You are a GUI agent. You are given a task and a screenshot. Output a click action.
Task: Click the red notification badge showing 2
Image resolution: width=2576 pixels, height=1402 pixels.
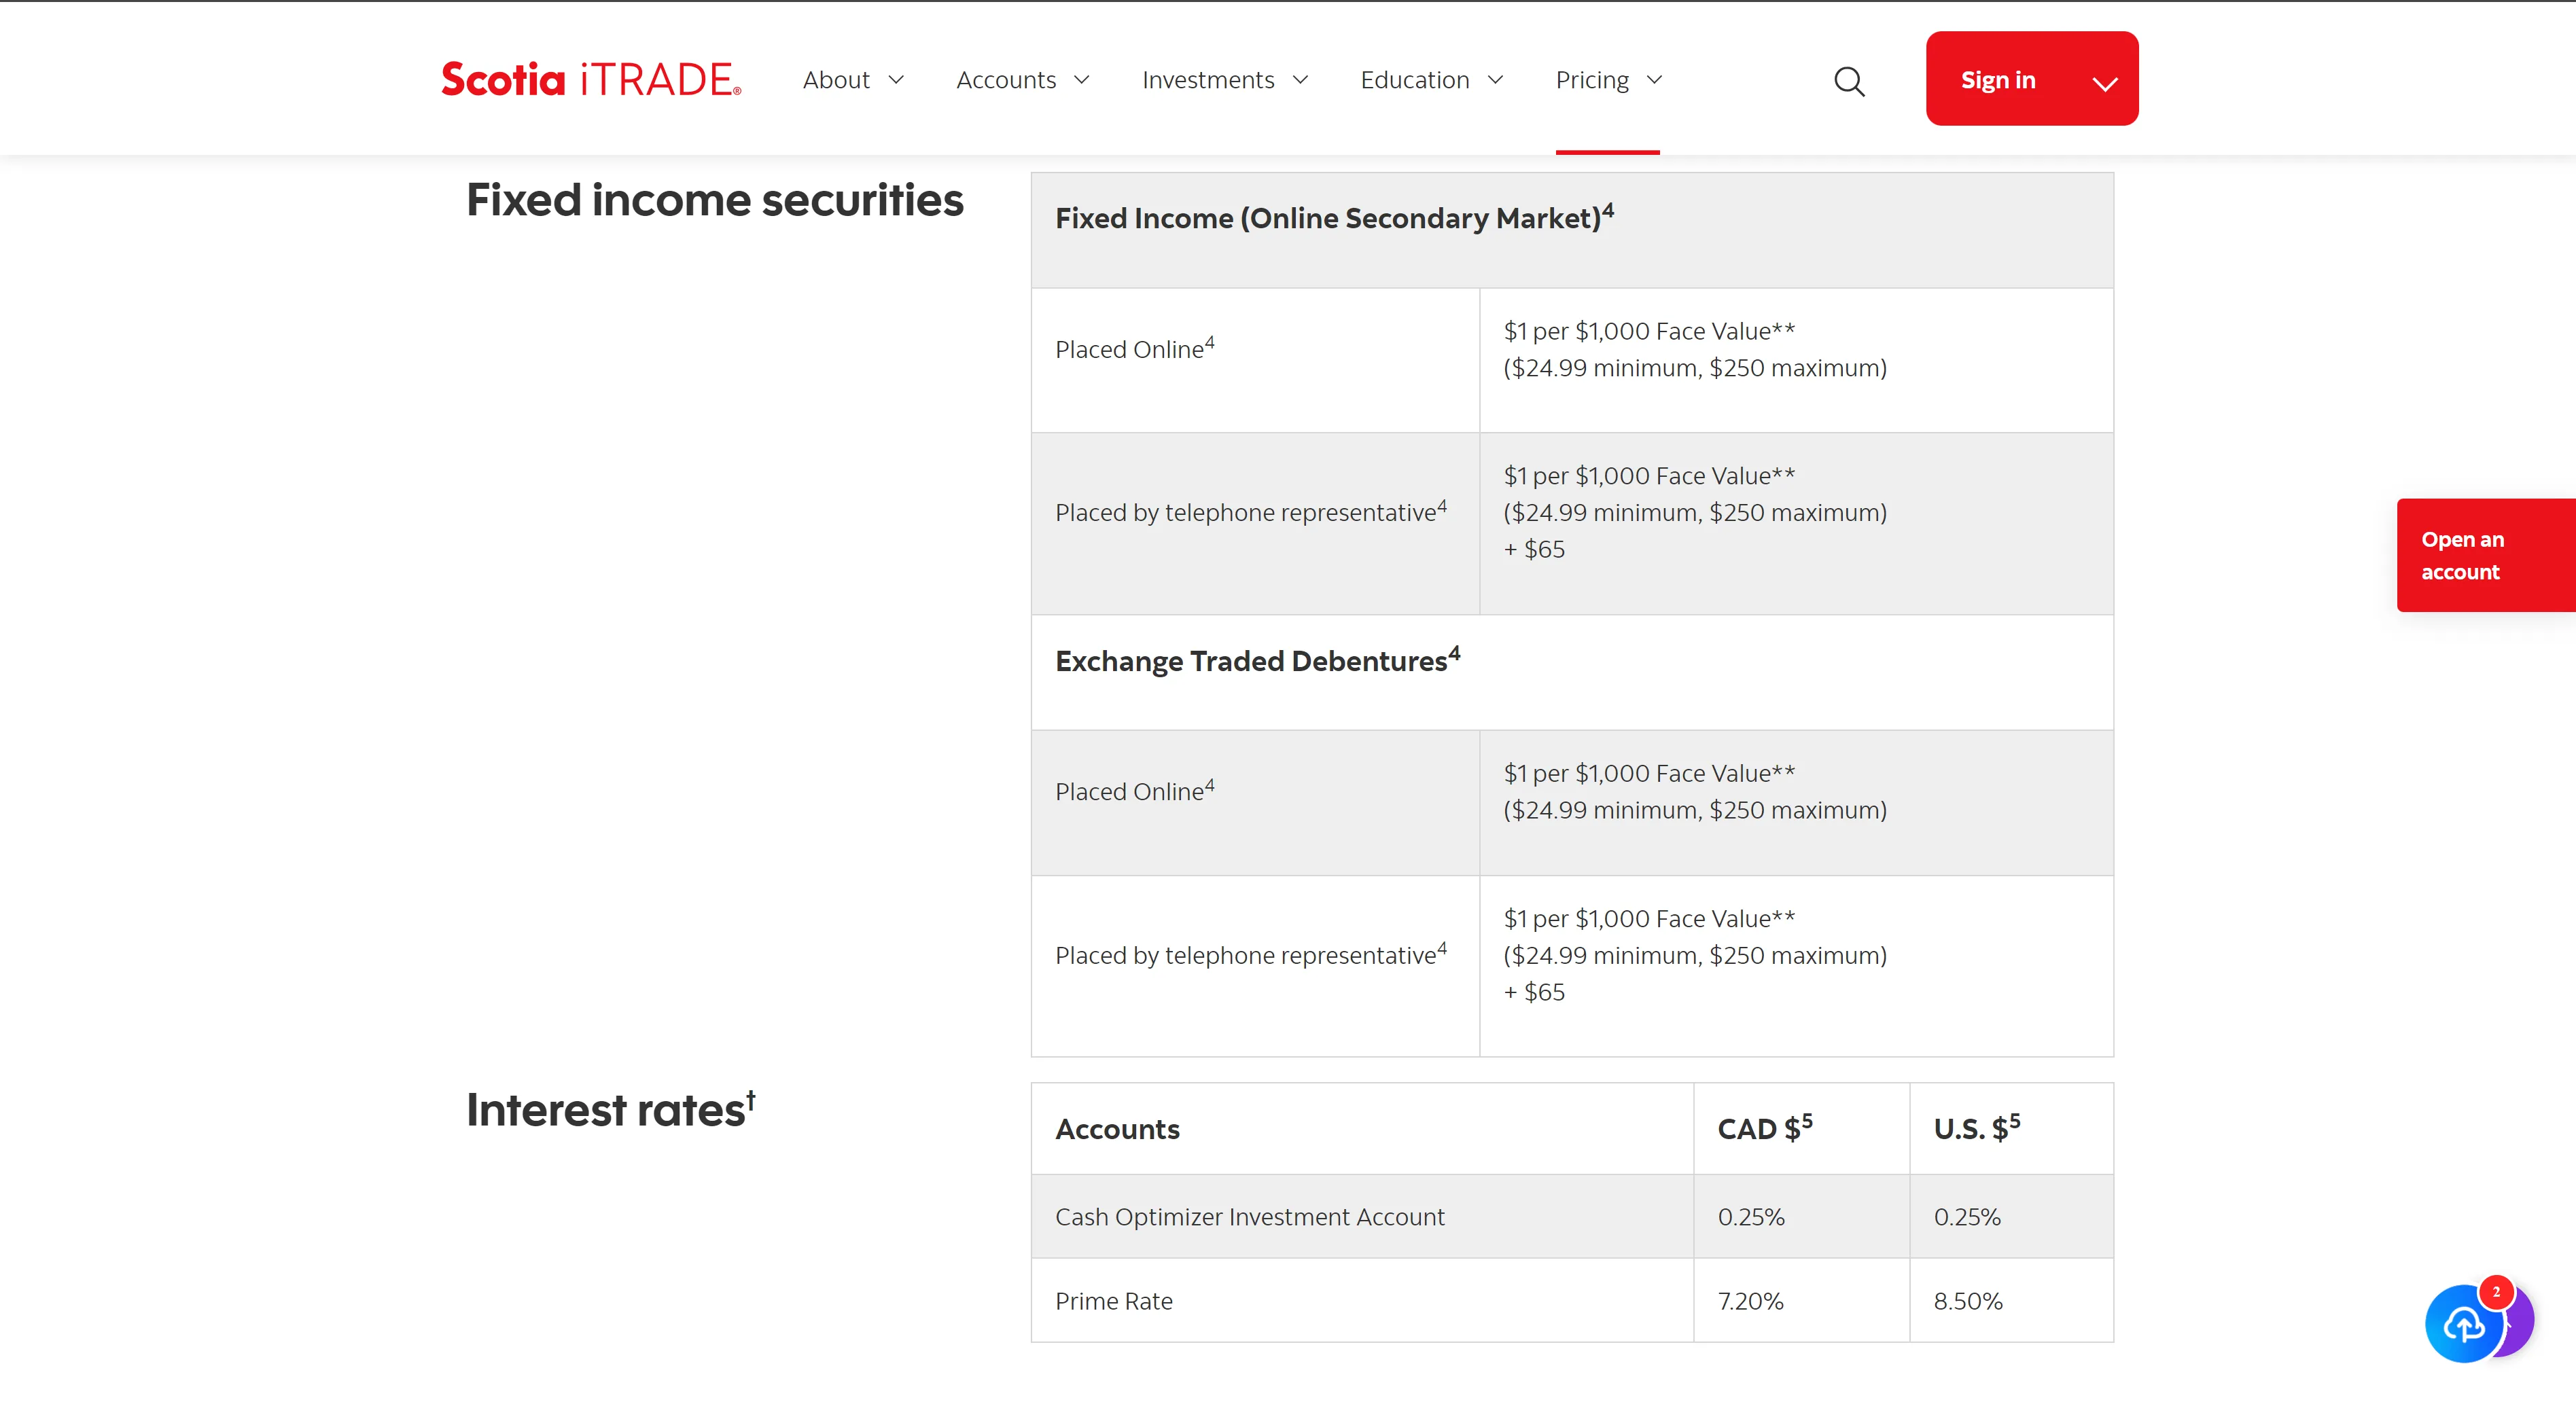point(2496,1292)
